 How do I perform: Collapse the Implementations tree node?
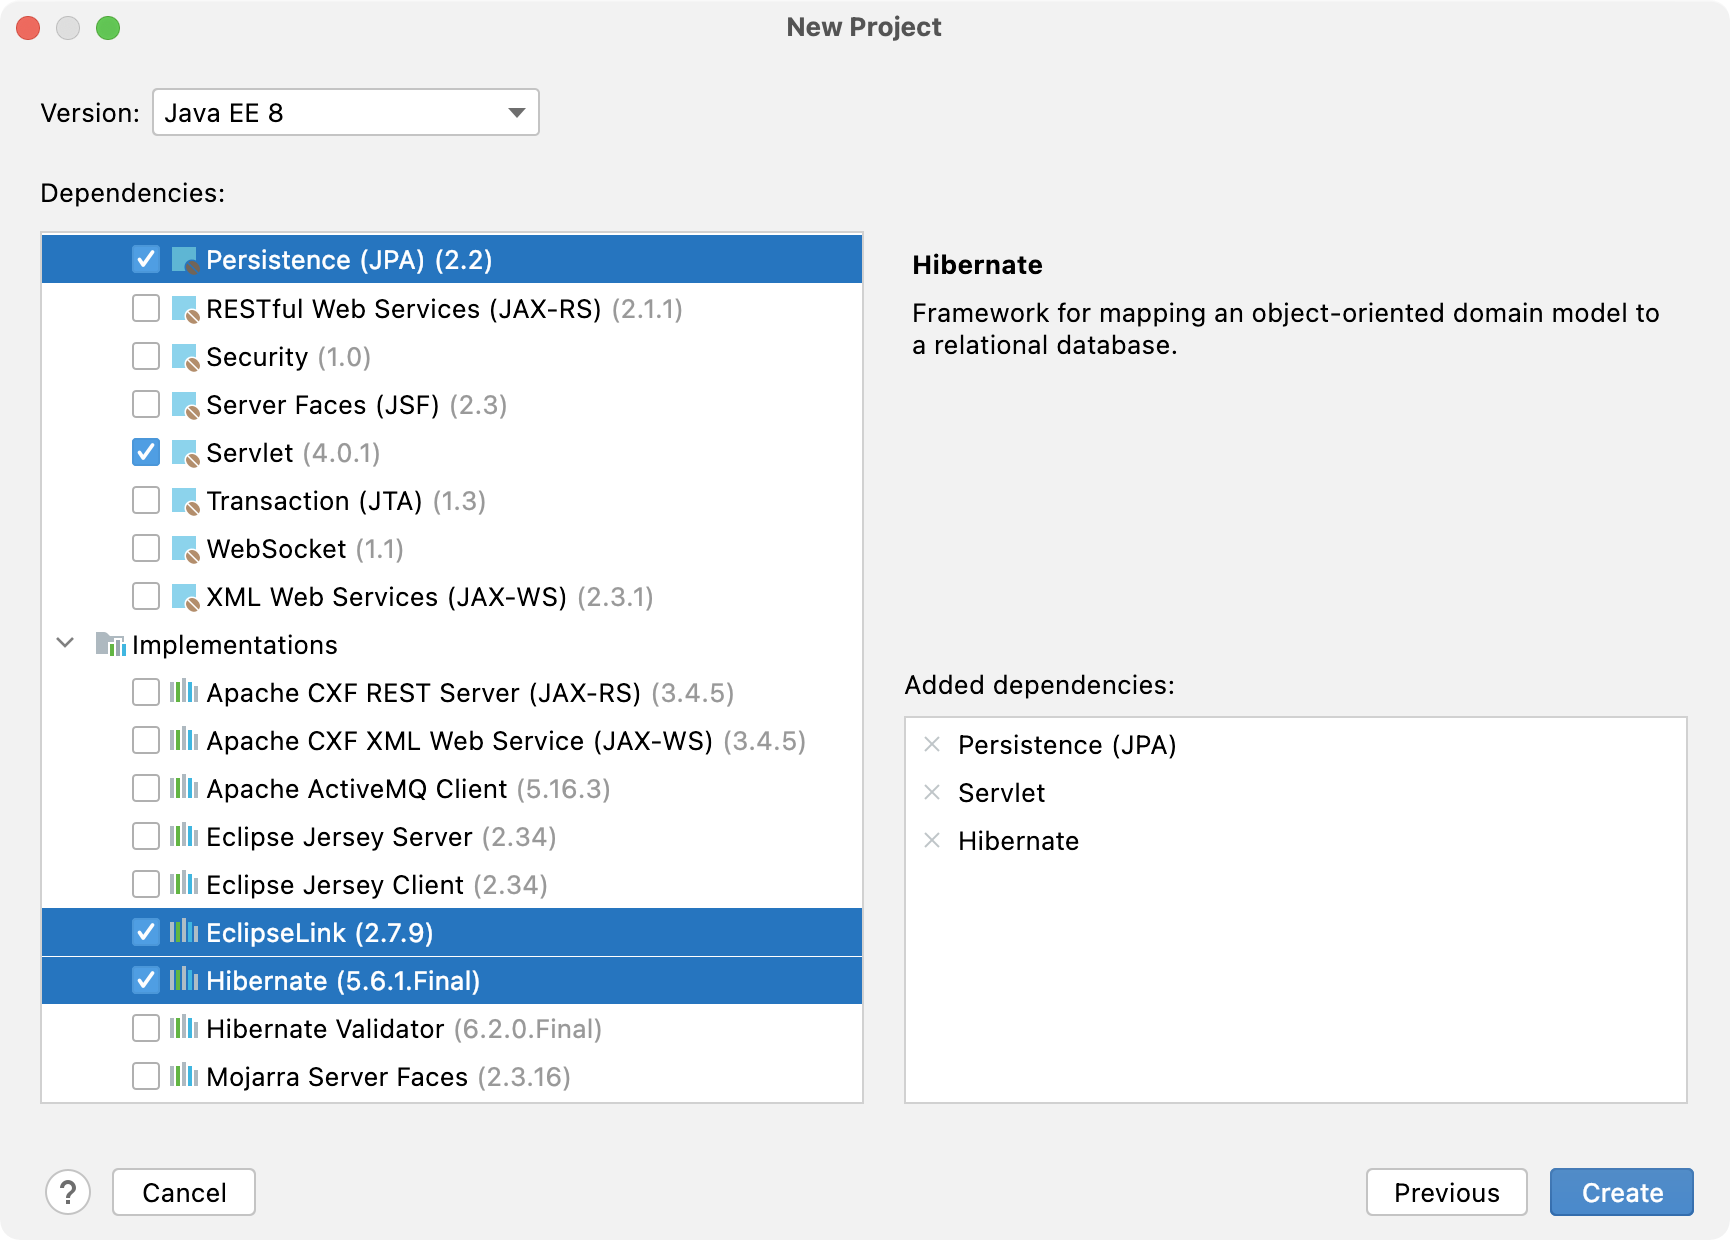click(x=66, y=643)
